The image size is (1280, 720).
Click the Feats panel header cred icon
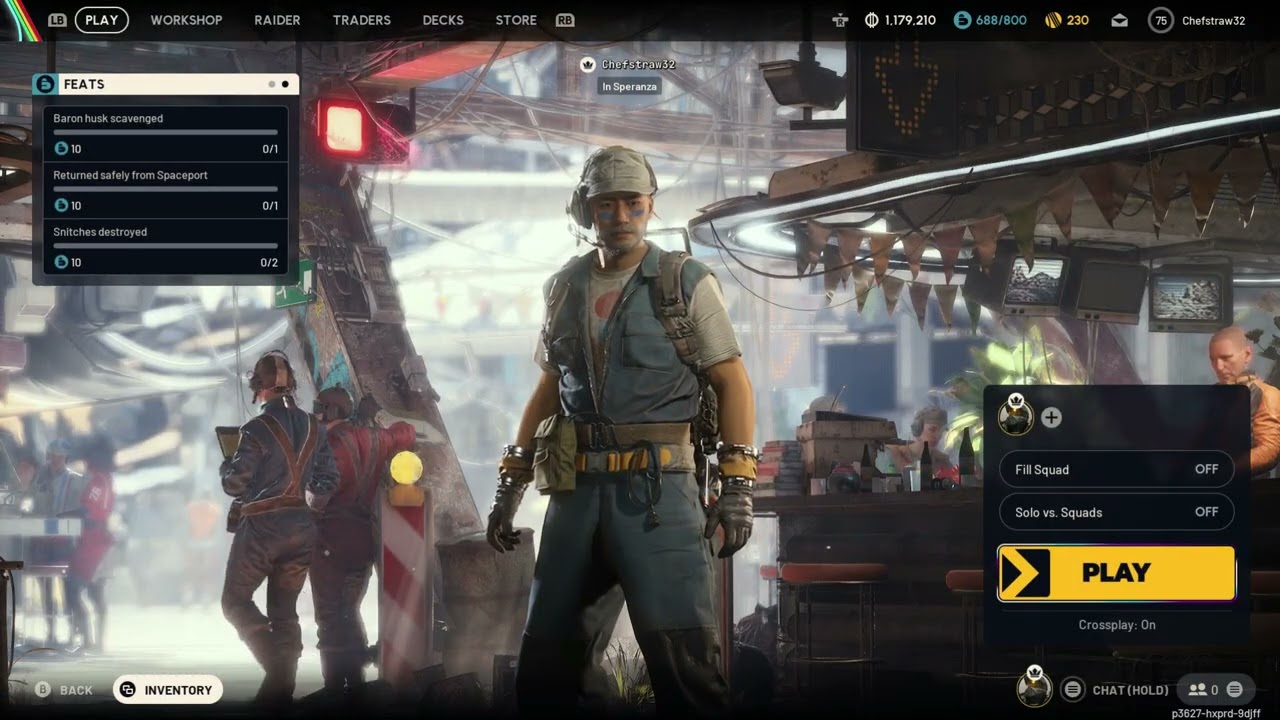45,84
